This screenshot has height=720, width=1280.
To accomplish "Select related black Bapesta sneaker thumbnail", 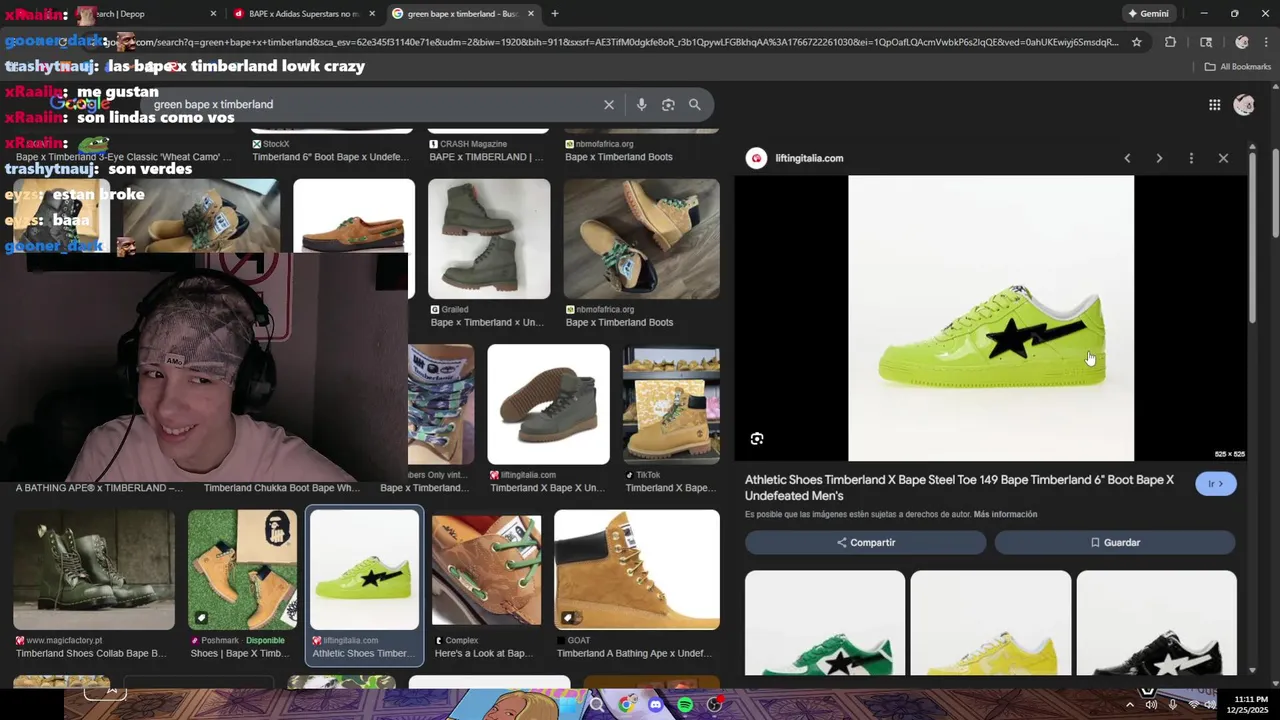I will pos(1157,623).
